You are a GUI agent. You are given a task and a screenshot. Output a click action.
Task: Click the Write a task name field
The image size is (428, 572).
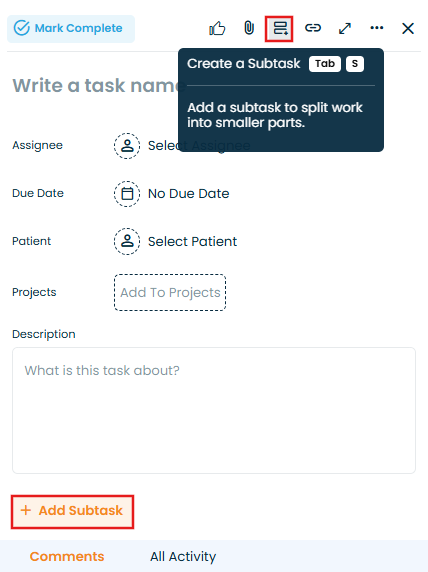click(x=99, y=86)
